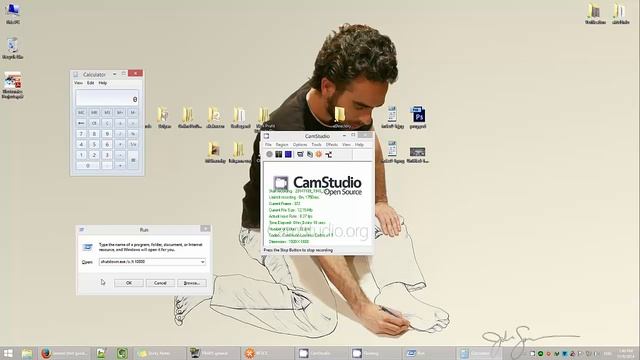640x360 pixels.
Task: Click Browse... in the Run dialog
Action: (192, 283)
